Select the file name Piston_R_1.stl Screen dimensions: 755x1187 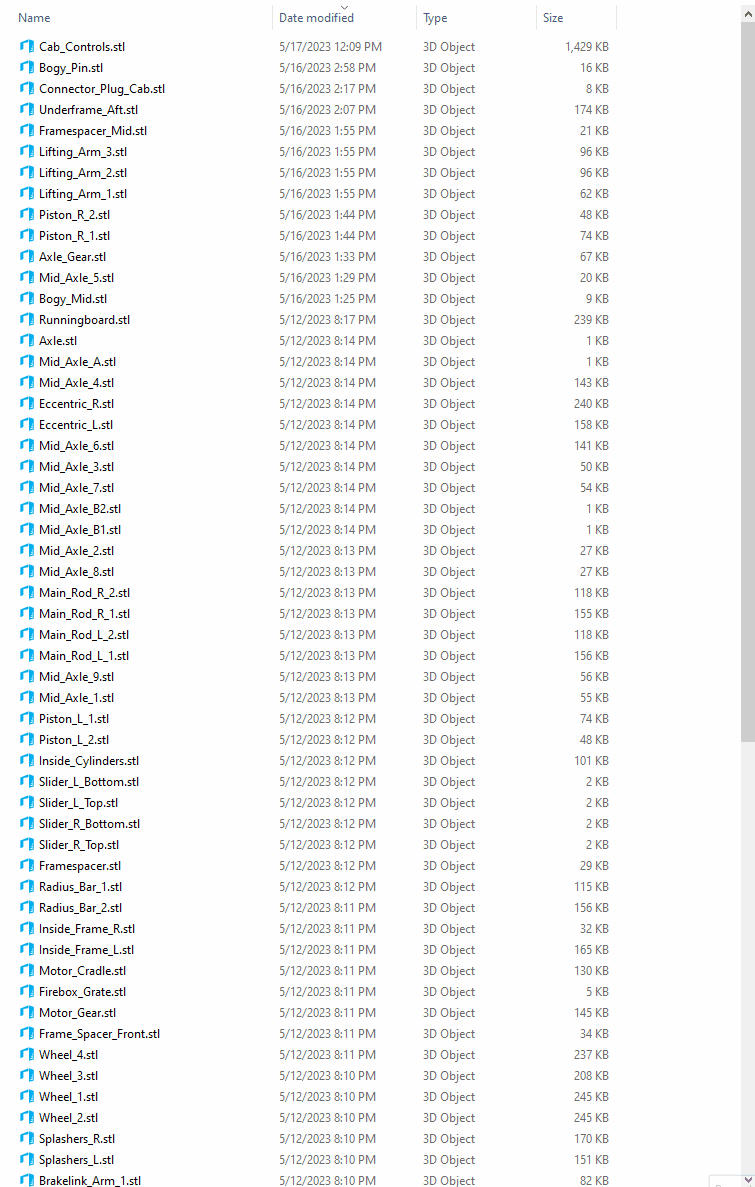74,235
